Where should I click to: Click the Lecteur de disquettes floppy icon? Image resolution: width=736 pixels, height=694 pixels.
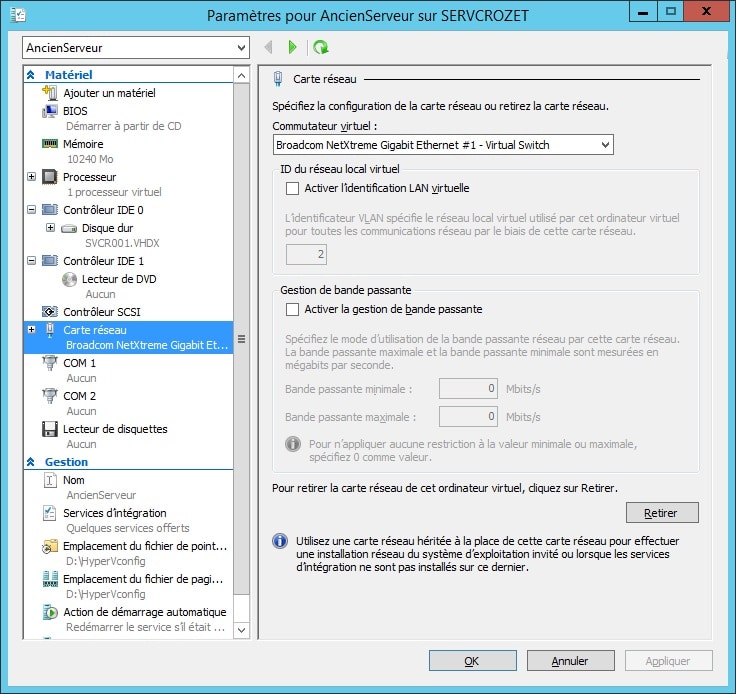pos(50,429)
